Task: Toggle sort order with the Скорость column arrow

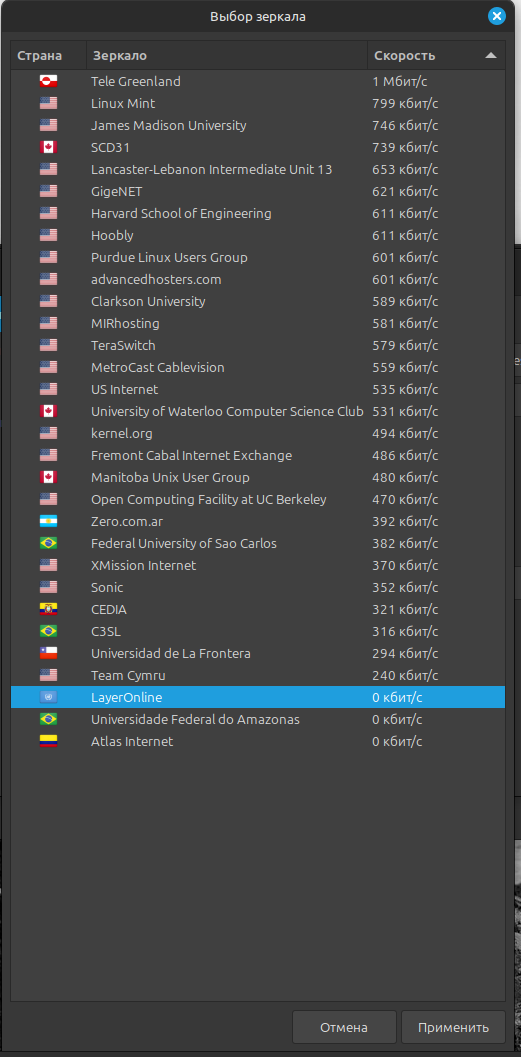Action: 491,55
